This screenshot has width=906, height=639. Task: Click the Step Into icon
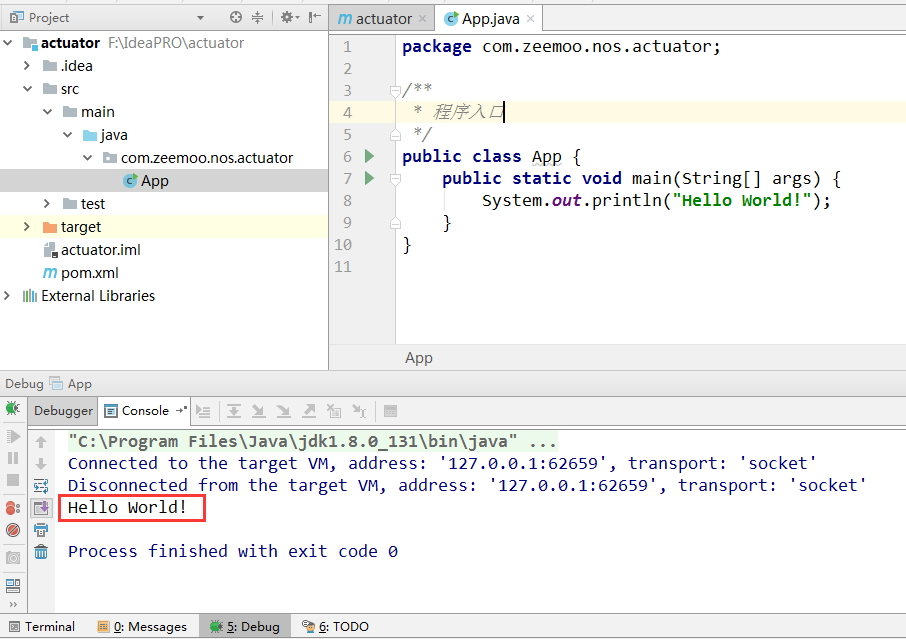pos(258,411)
